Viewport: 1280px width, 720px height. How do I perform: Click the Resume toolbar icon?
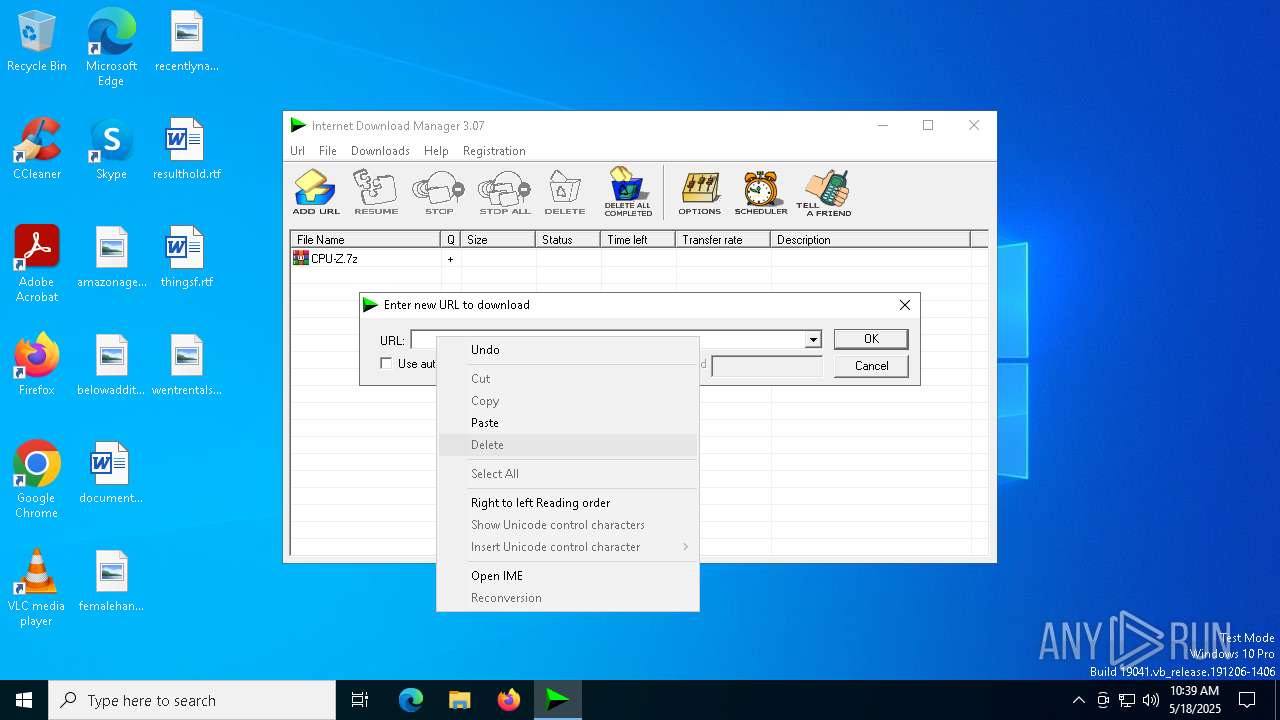(x=376, y=192)
